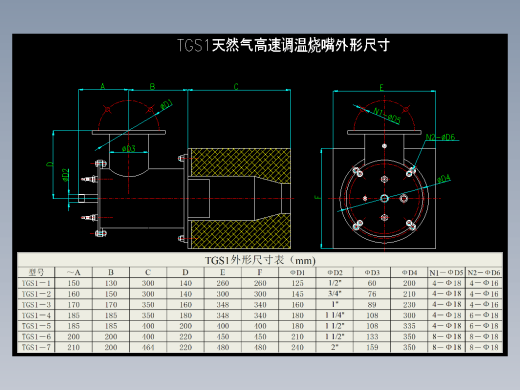Click the table caption TGS1外形尺寸表 (mm)
Screen dimensions: 520x390
(x=260, y=260)
